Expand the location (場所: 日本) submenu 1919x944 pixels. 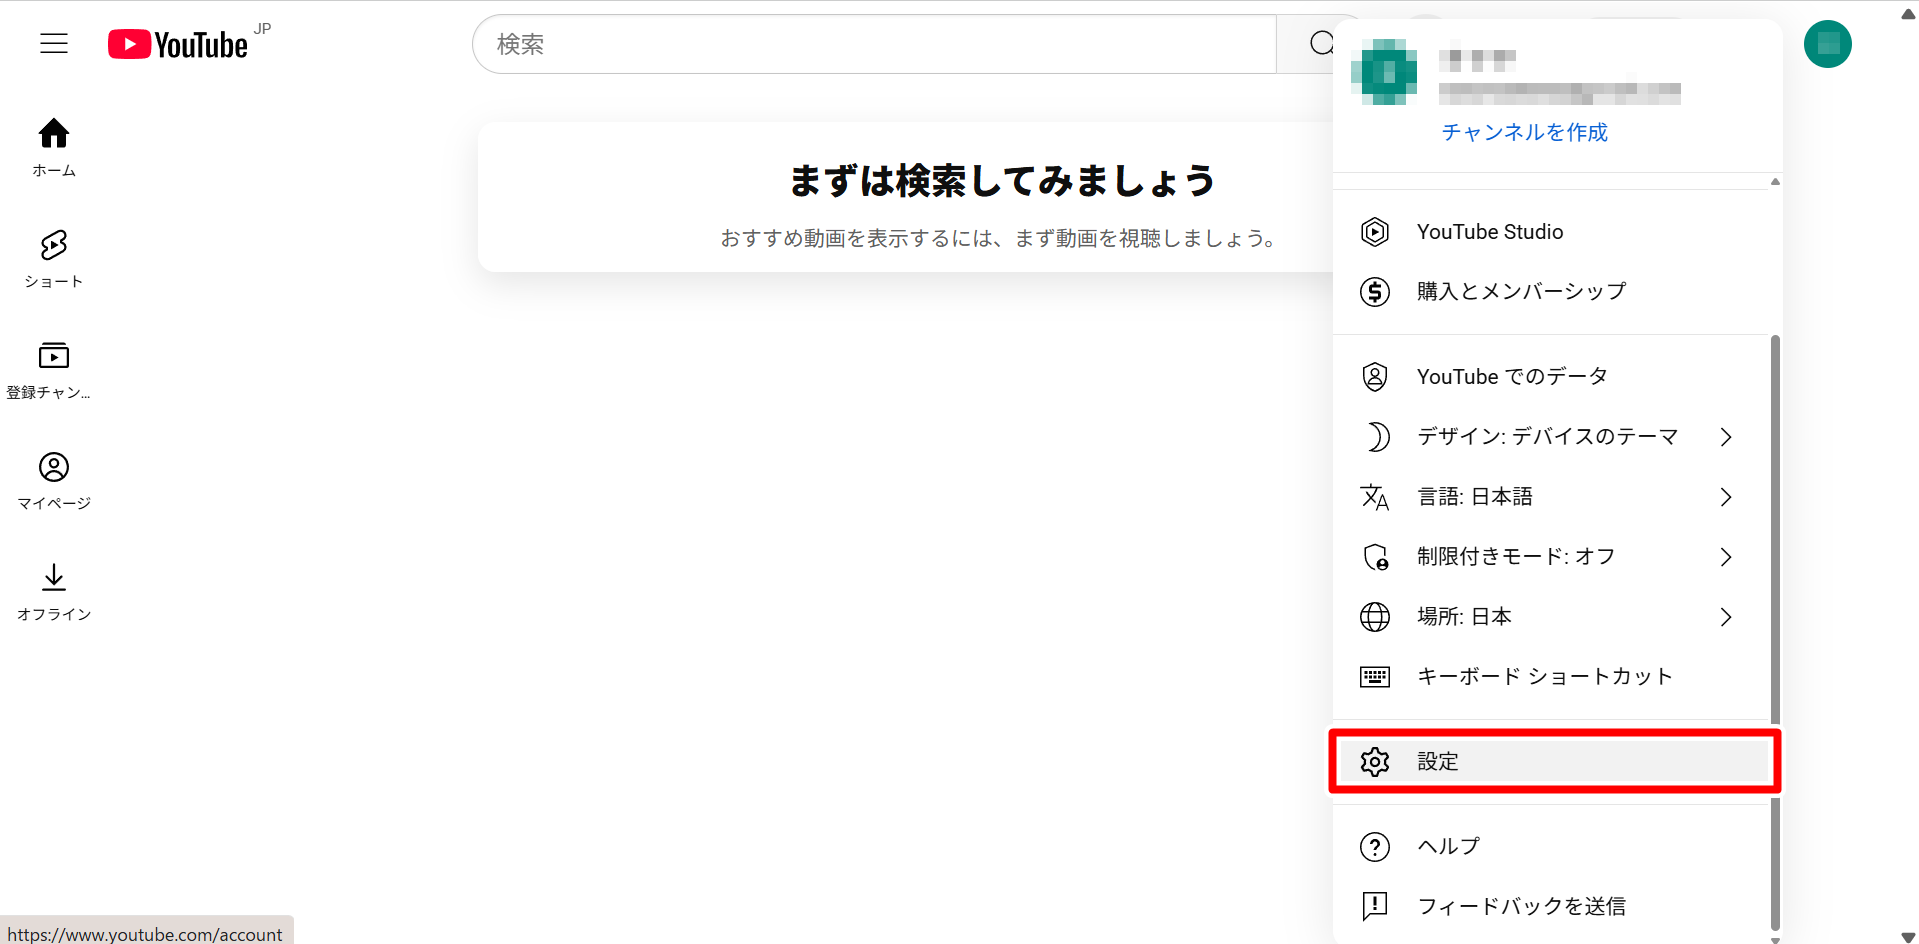[x=1547, y=617]
